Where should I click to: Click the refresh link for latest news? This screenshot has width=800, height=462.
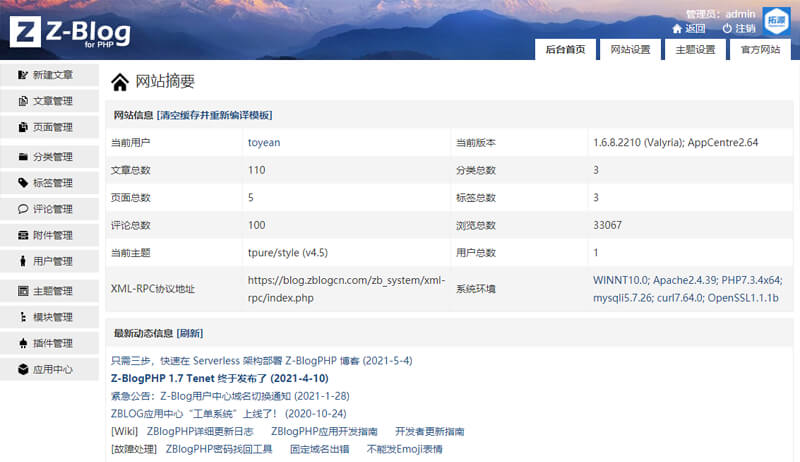coord(190,333)
